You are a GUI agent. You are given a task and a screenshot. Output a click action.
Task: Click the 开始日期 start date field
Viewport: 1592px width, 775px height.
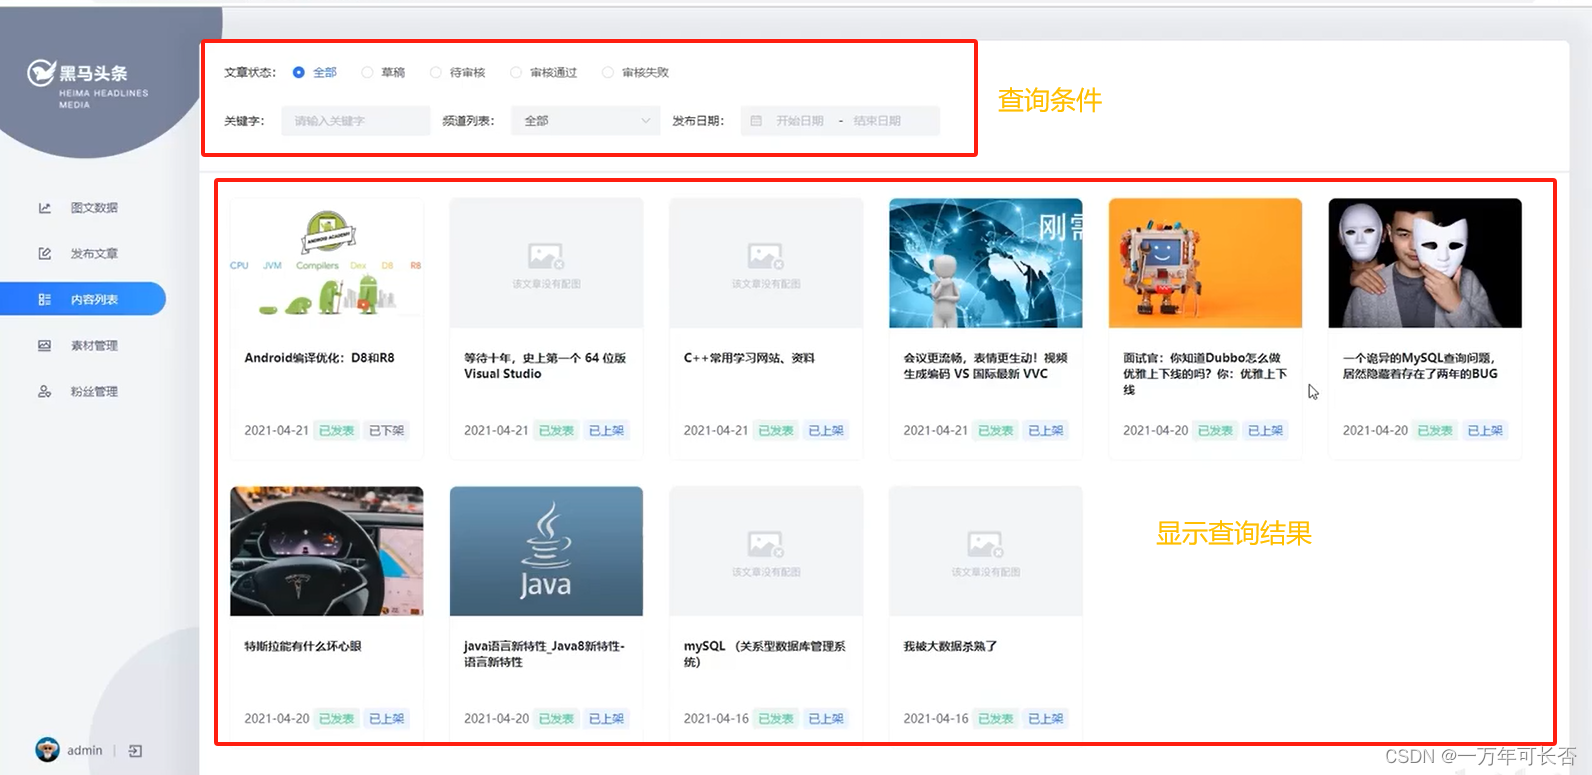[x=800, y=121]
